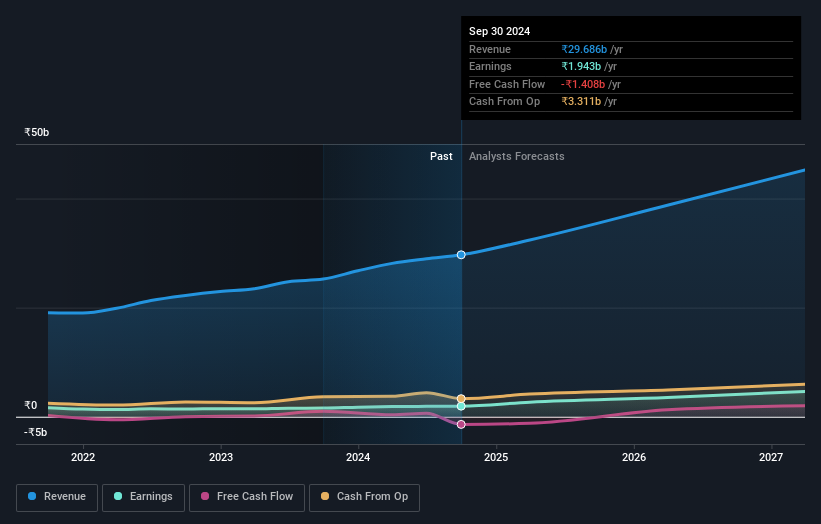Toggle the Revenue legend button
Image resolution: width=821 pixels, height=524 pixels.
coord(57,497)
